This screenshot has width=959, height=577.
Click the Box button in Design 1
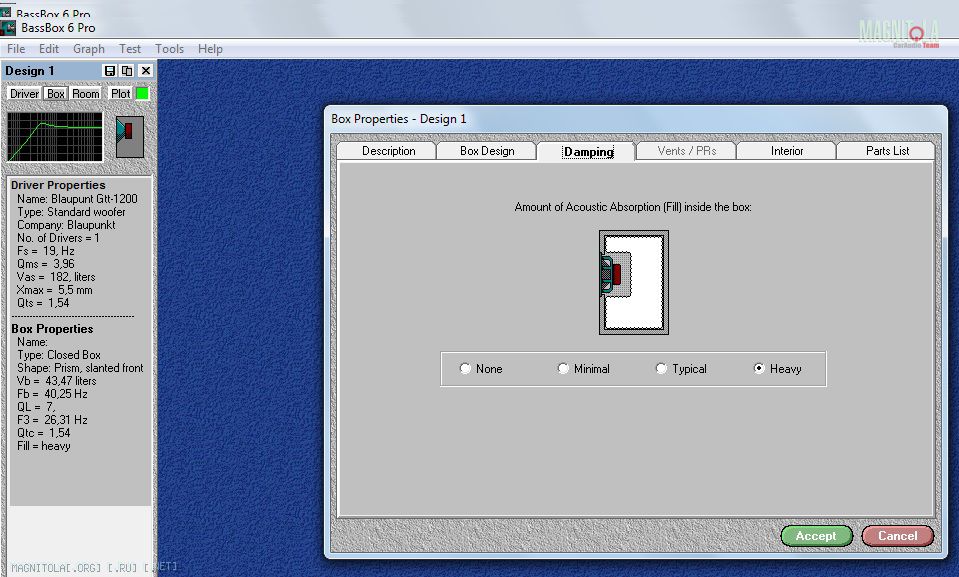pyautogui.click(x=56, y=94)
